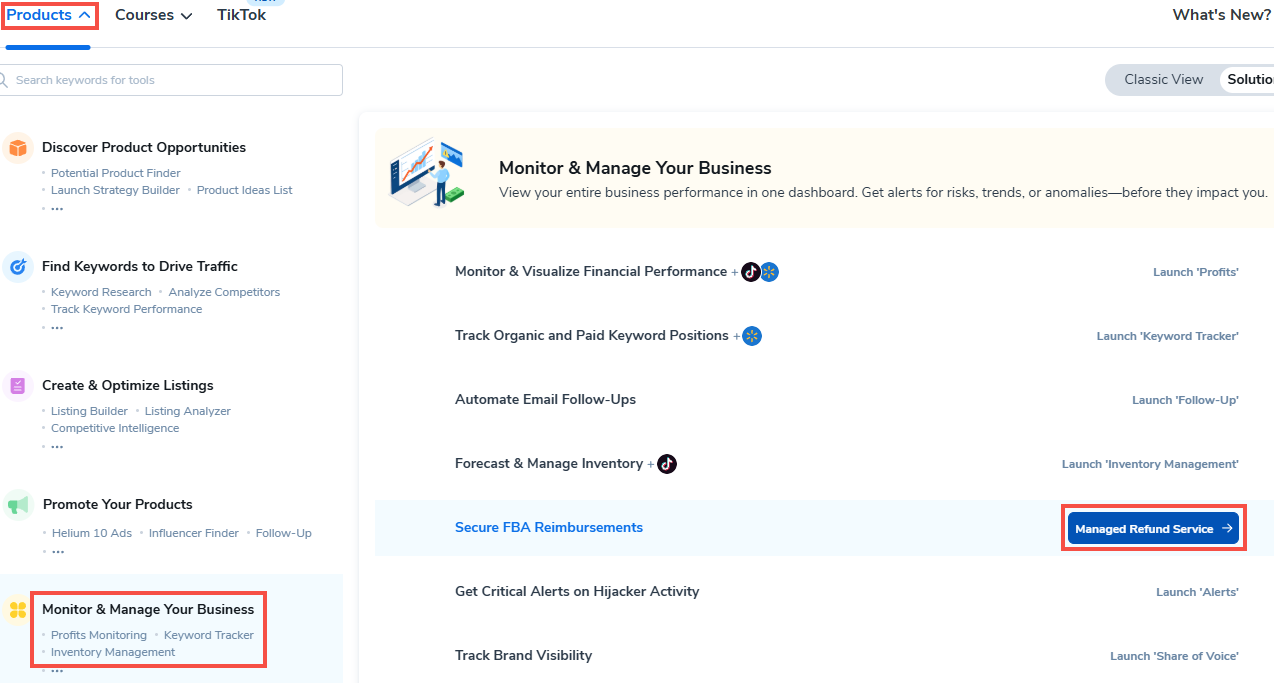This screenshot has width=1274, height=683.
Task: Collapse the Products dropdown menu
Action: [x=49, y=16]
